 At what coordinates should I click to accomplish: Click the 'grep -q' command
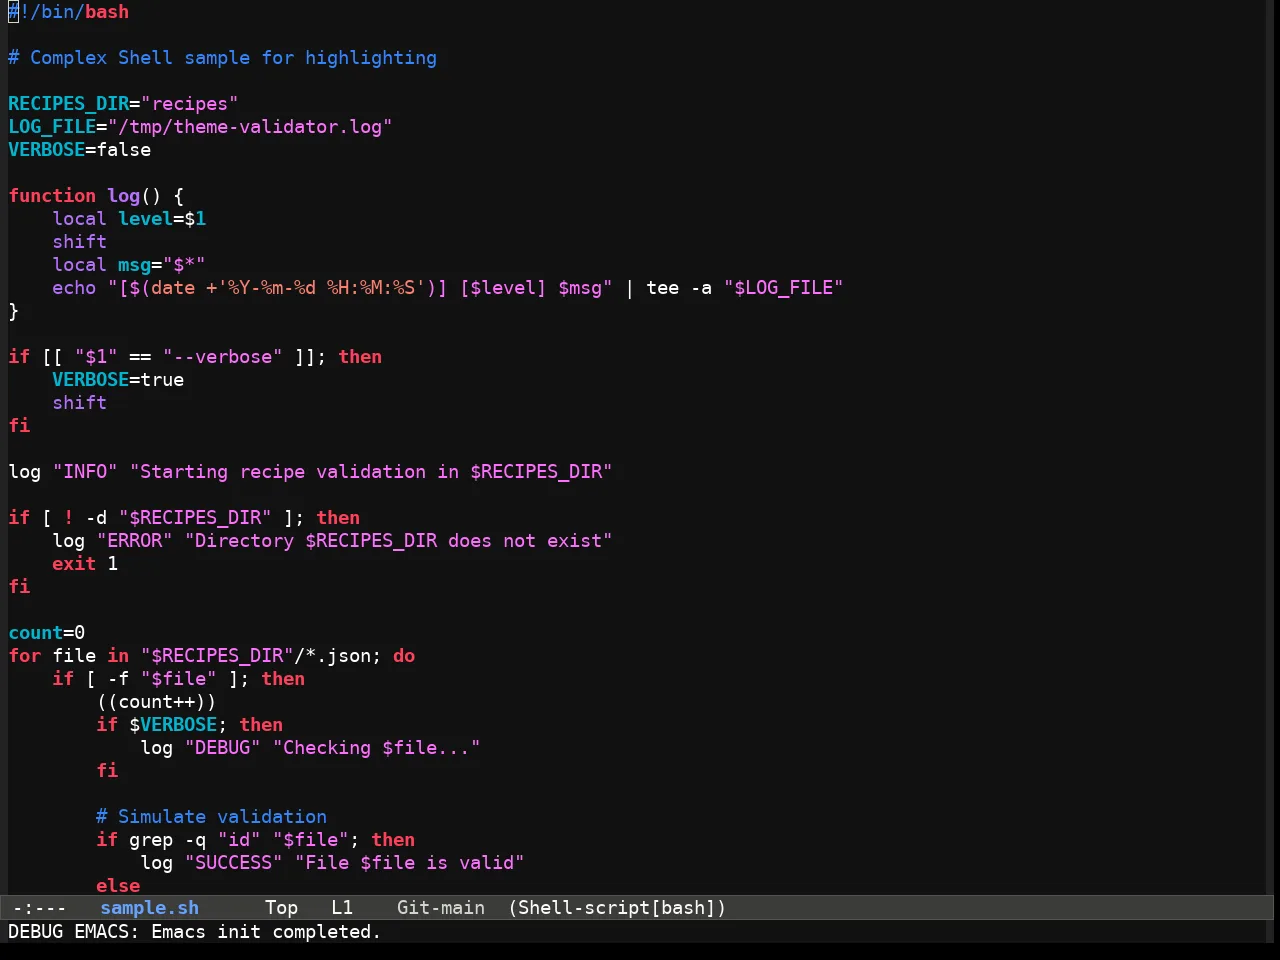[x=168, y=840]
